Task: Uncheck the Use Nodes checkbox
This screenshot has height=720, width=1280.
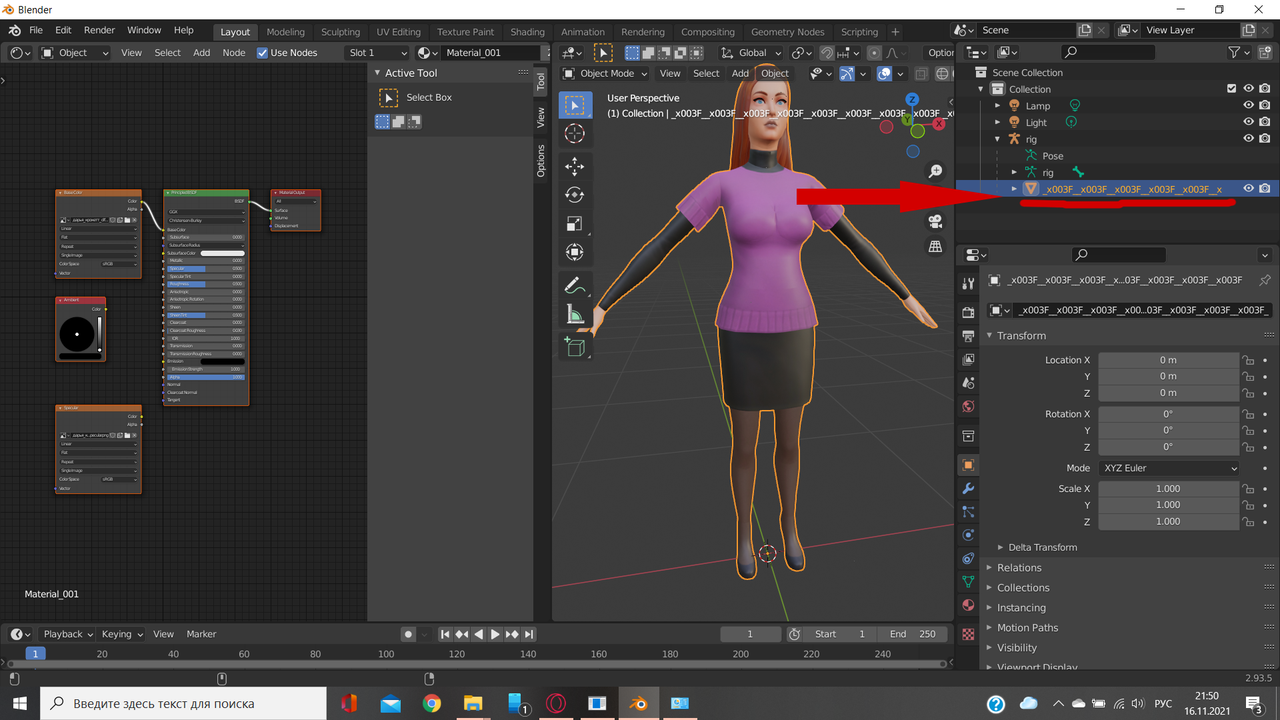Action: [263, 53]
